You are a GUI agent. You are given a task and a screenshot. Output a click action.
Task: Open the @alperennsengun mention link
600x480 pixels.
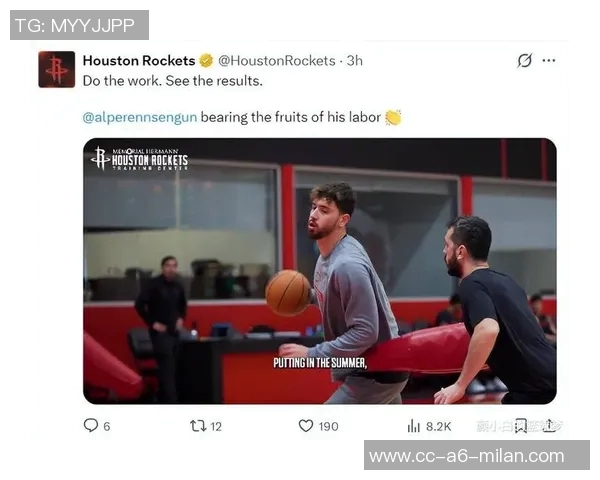click(140, 117)
